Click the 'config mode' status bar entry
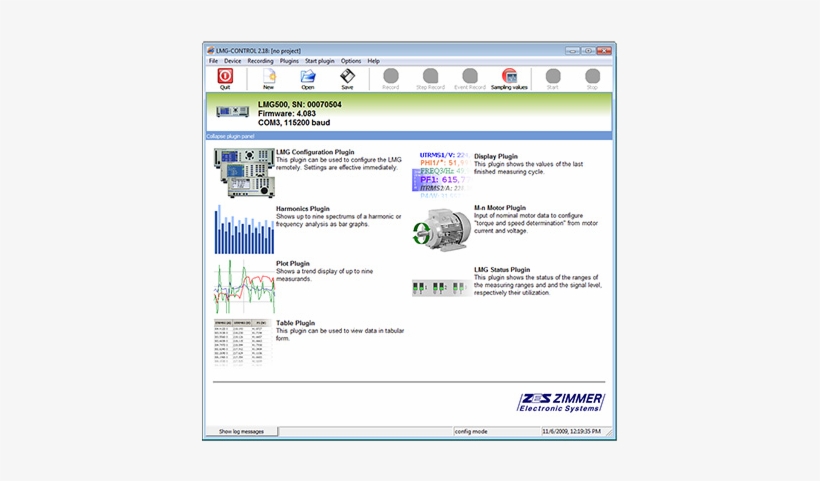The width and height of the screenshot is (820, 481). (x=471, y=431)
